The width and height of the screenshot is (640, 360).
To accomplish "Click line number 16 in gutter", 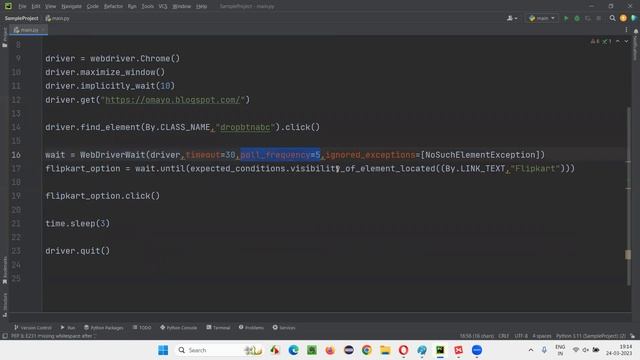I will (x=16, y=155).
